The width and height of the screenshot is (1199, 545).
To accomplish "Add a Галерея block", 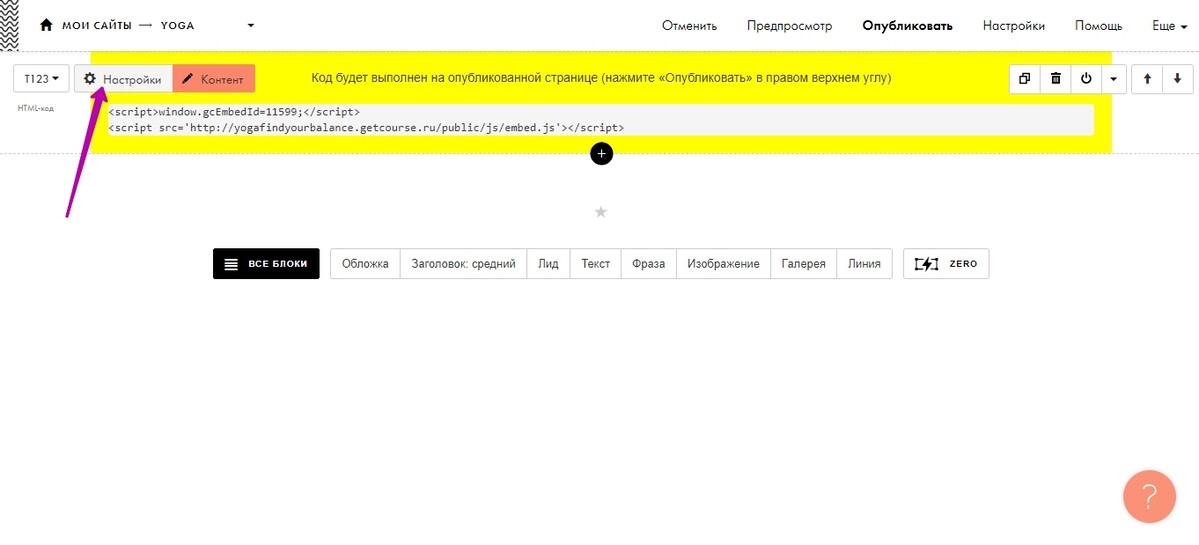I will pos(804,264).
